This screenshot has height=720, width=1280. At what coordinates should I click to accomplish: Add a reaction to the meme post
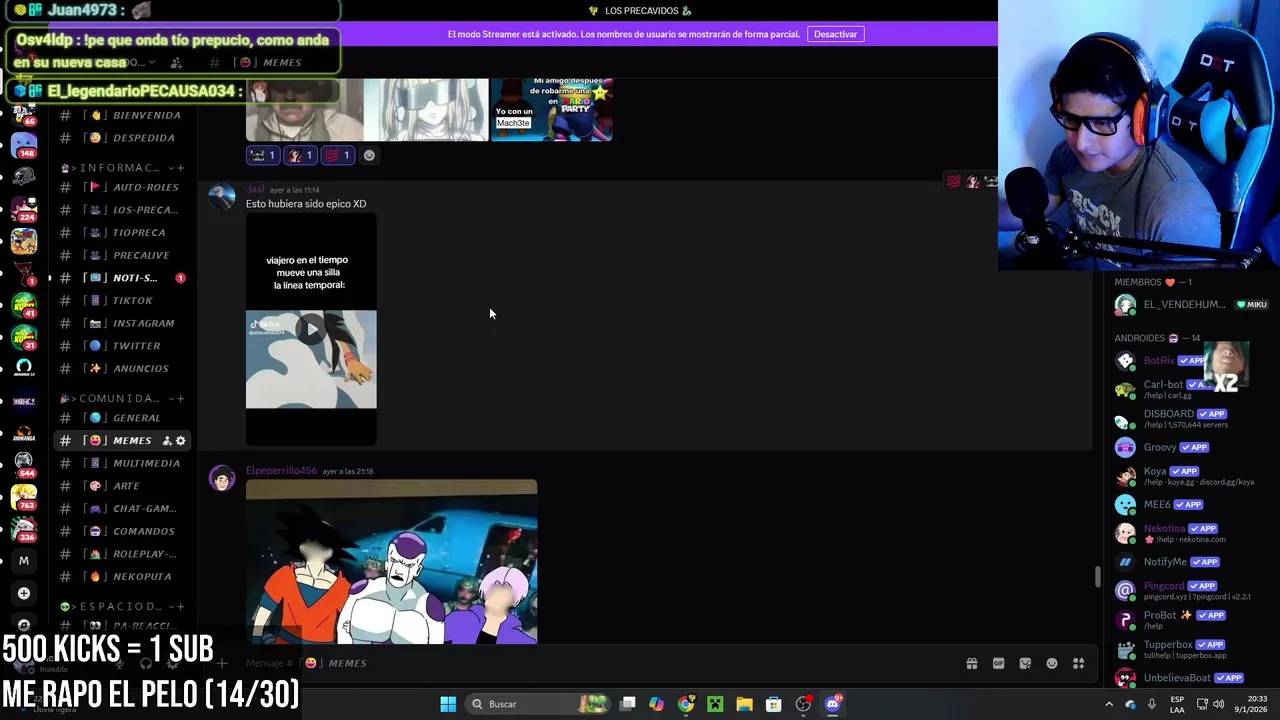(x=369, y=155)
